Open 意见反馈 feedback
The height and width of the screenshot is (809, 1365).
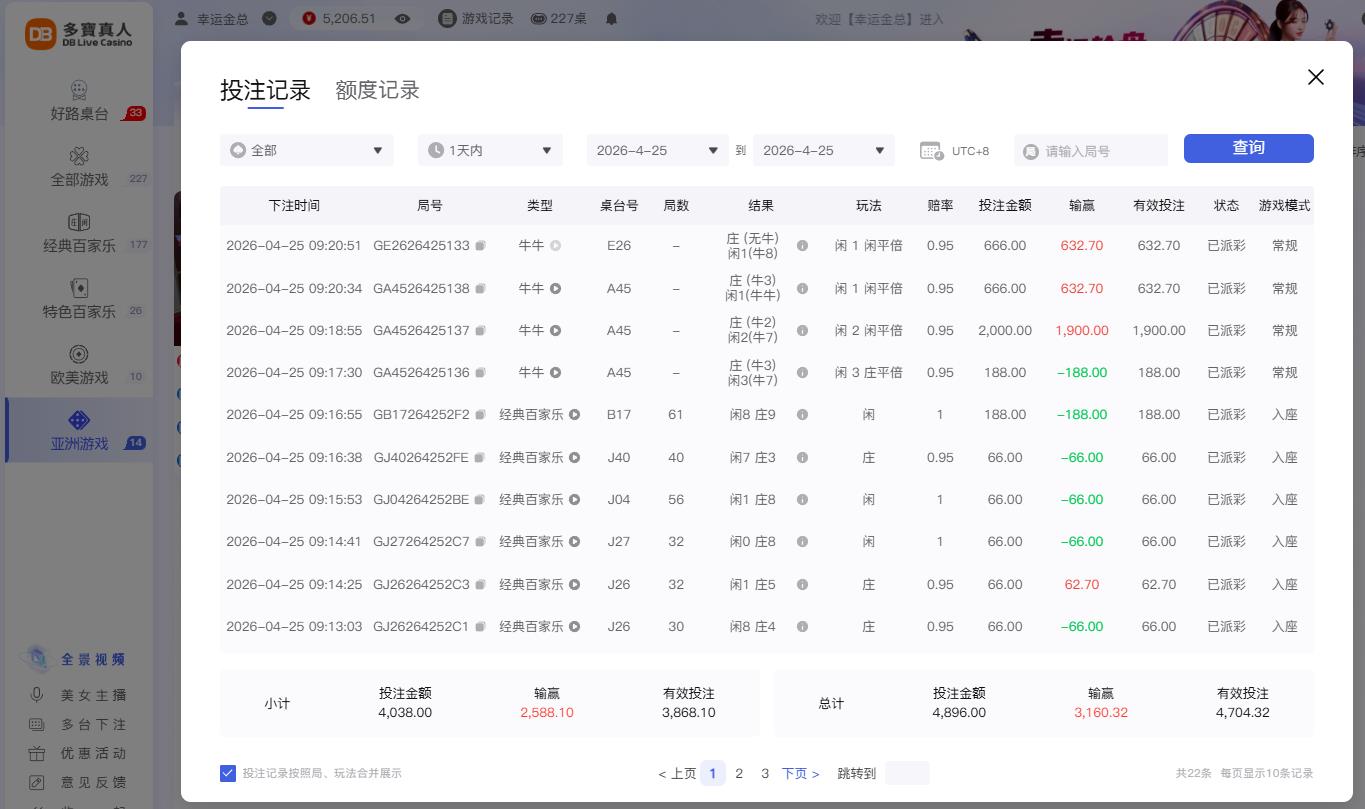point(78,782)
